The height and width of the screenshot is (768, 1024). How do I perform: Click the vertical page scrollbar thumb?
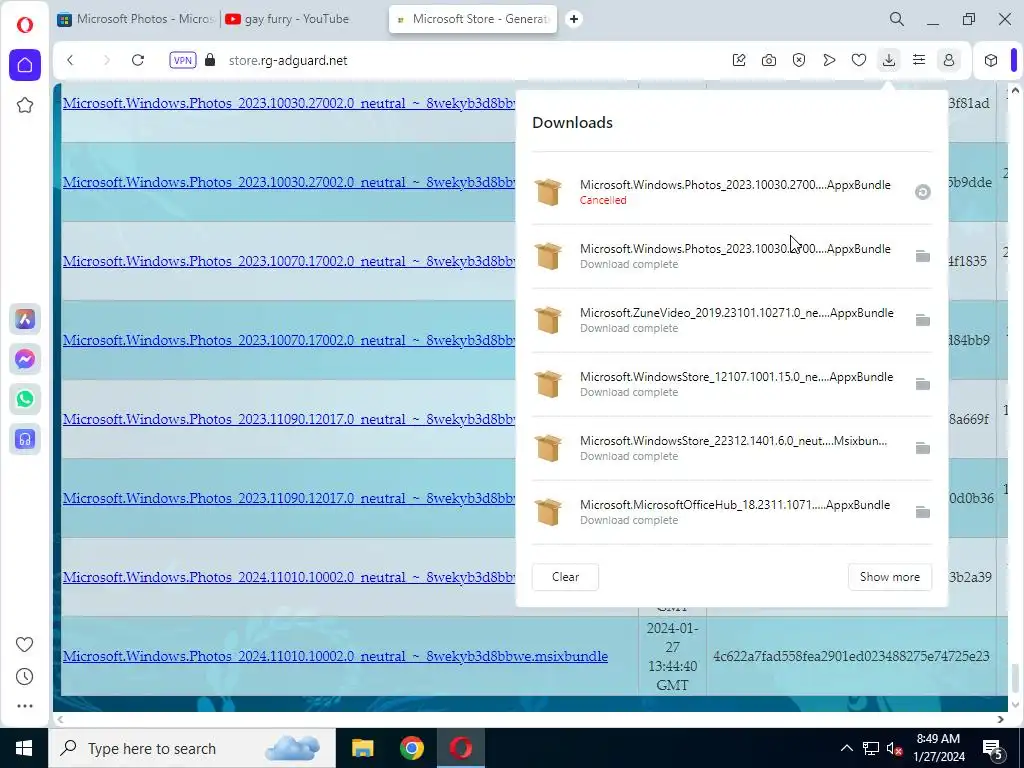click(x=1015, y=677)
